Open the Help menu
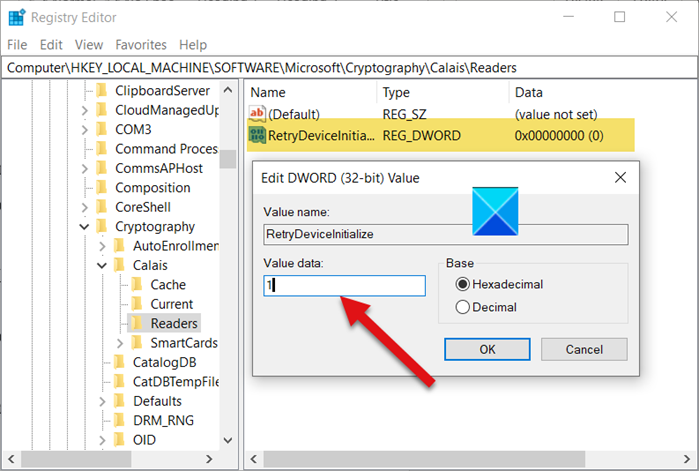699x471 pixels. [x=193, y=45]
